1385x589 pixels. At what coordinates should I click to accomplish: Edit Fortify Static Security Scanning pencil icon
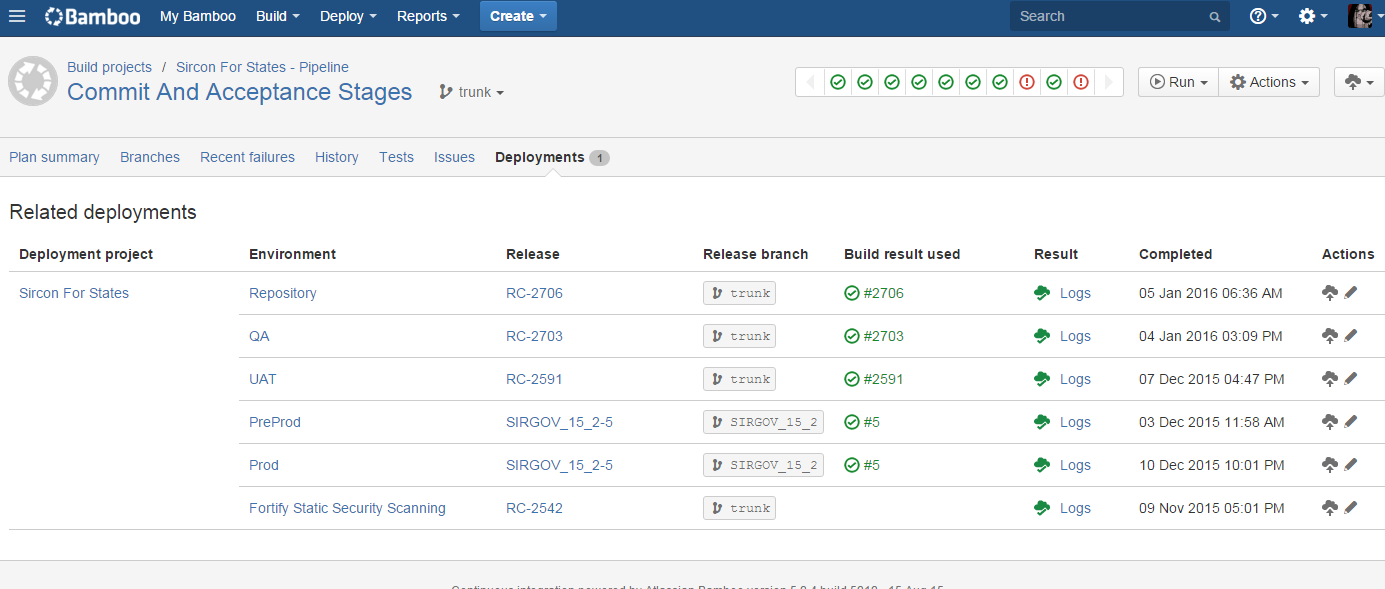[x=1351, y=508]
